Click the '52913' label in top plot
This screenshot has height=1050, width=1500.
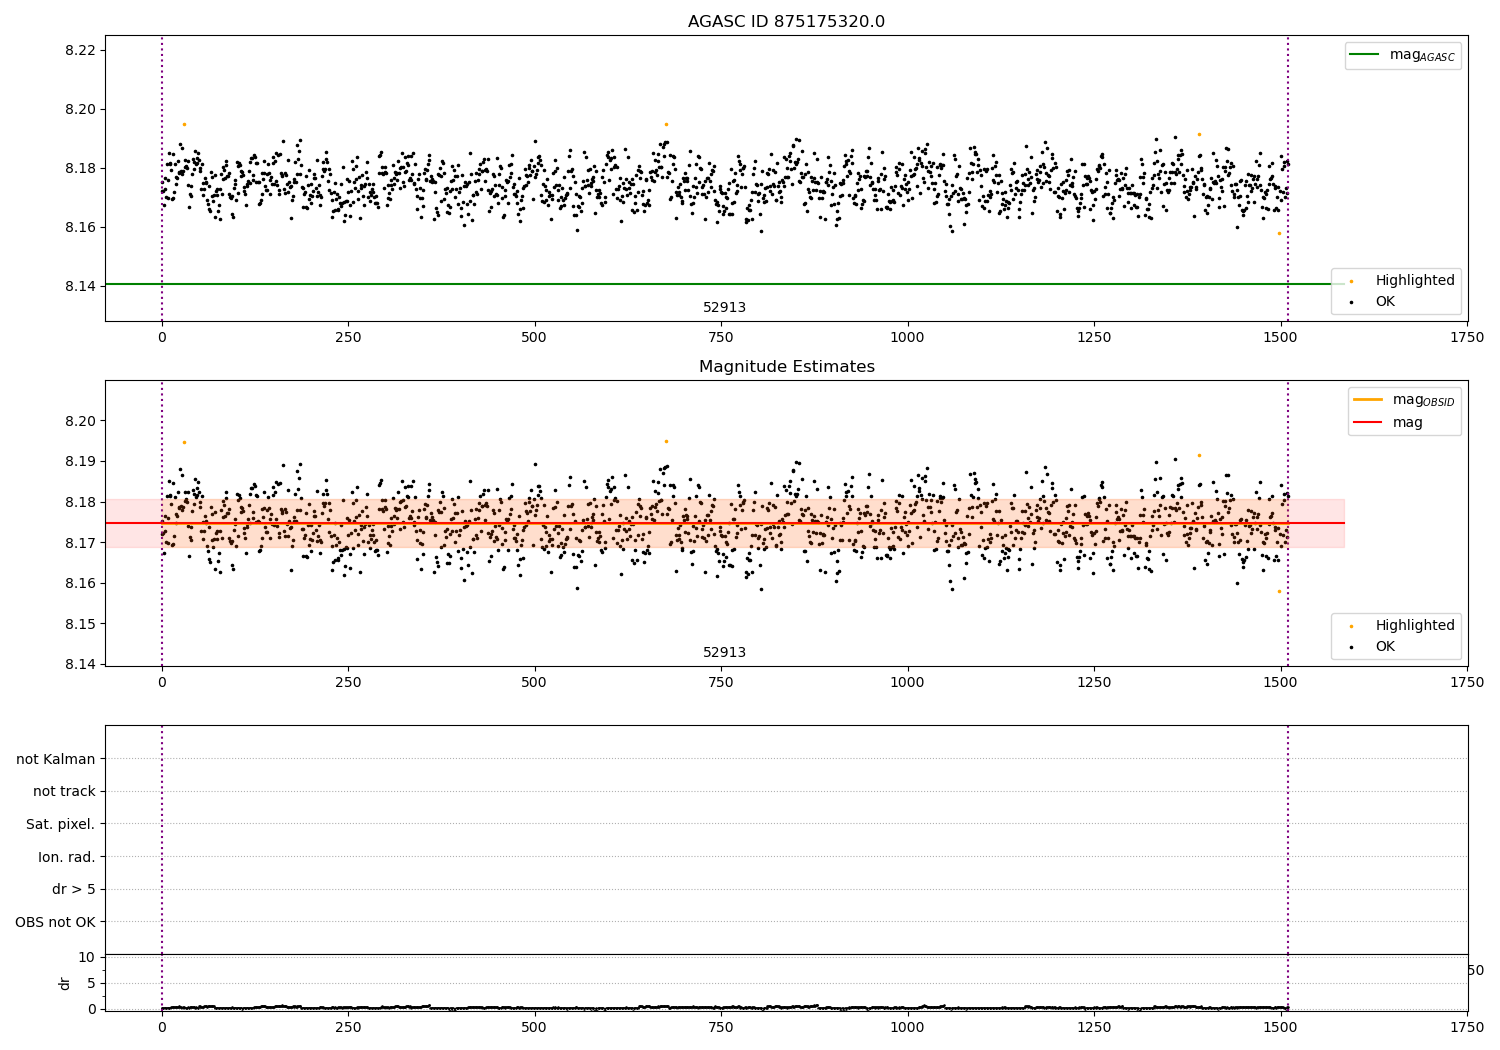pos(724,308)
